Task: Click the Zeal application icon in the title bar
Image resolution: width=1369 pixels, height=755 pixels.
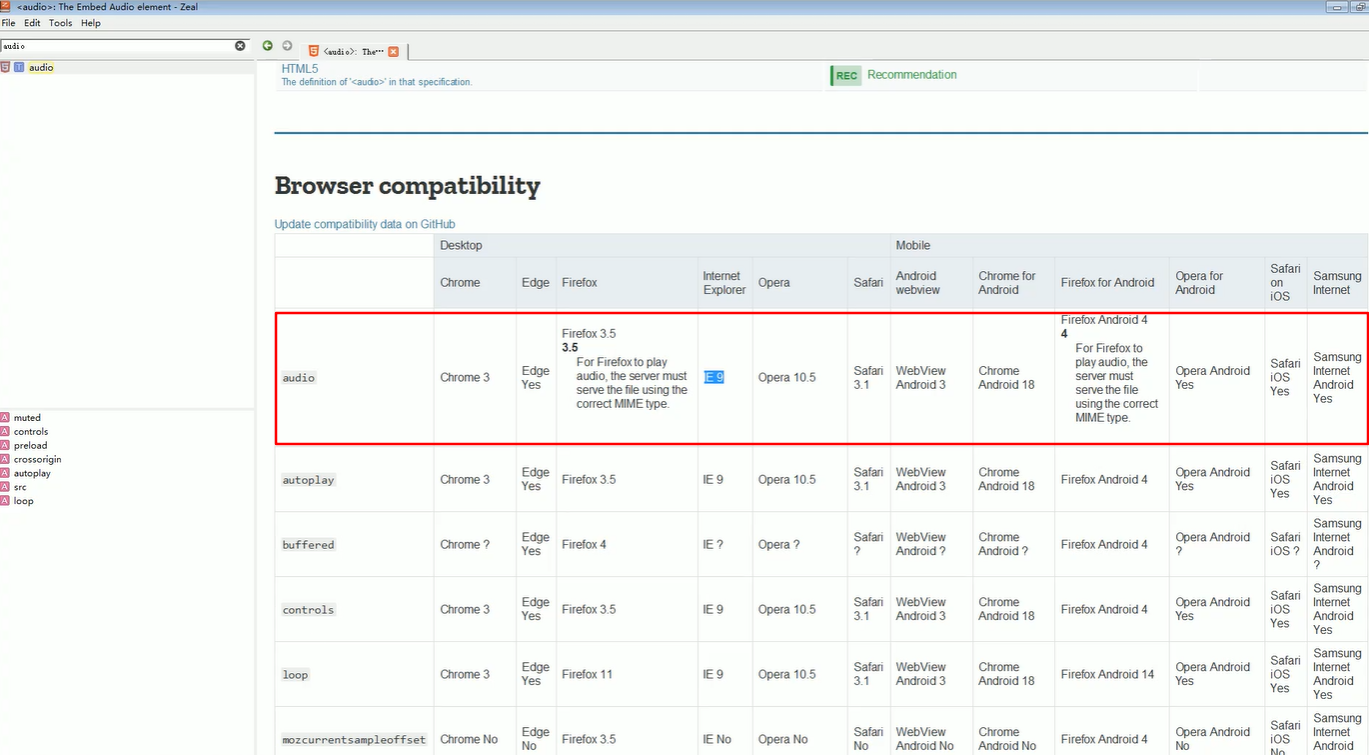Action: [x=6, y=6]
